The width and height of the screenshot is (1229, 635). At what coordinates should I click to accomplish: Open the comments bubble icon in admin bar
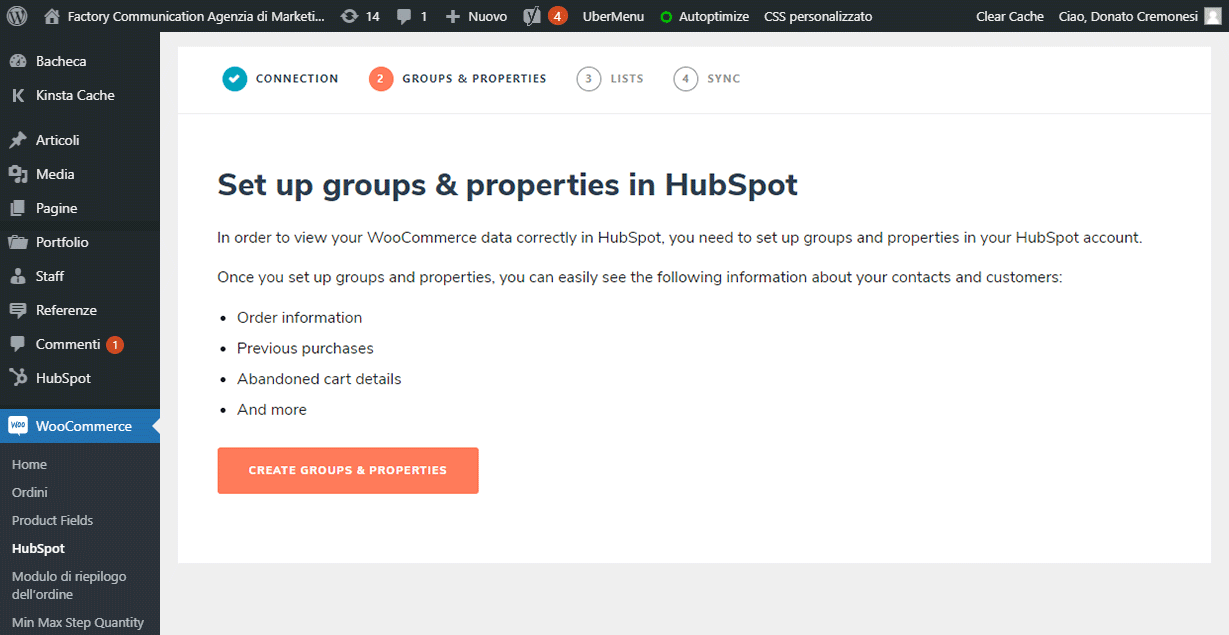[403, 17]
